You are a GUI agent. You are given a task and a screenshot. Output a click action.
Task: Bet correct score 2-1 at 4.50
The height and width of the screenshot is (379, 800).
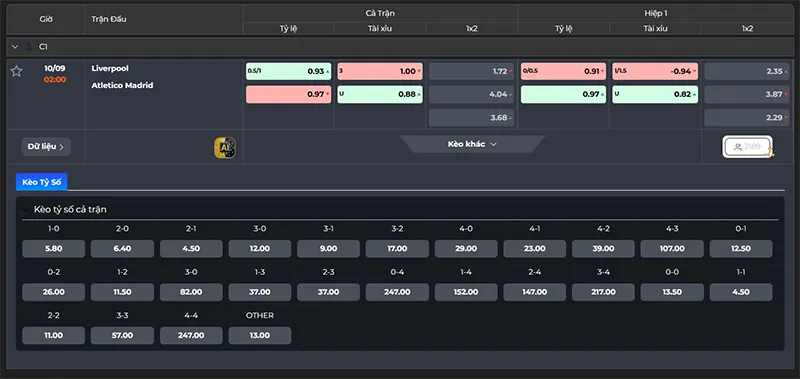click(x=191, y=249)
